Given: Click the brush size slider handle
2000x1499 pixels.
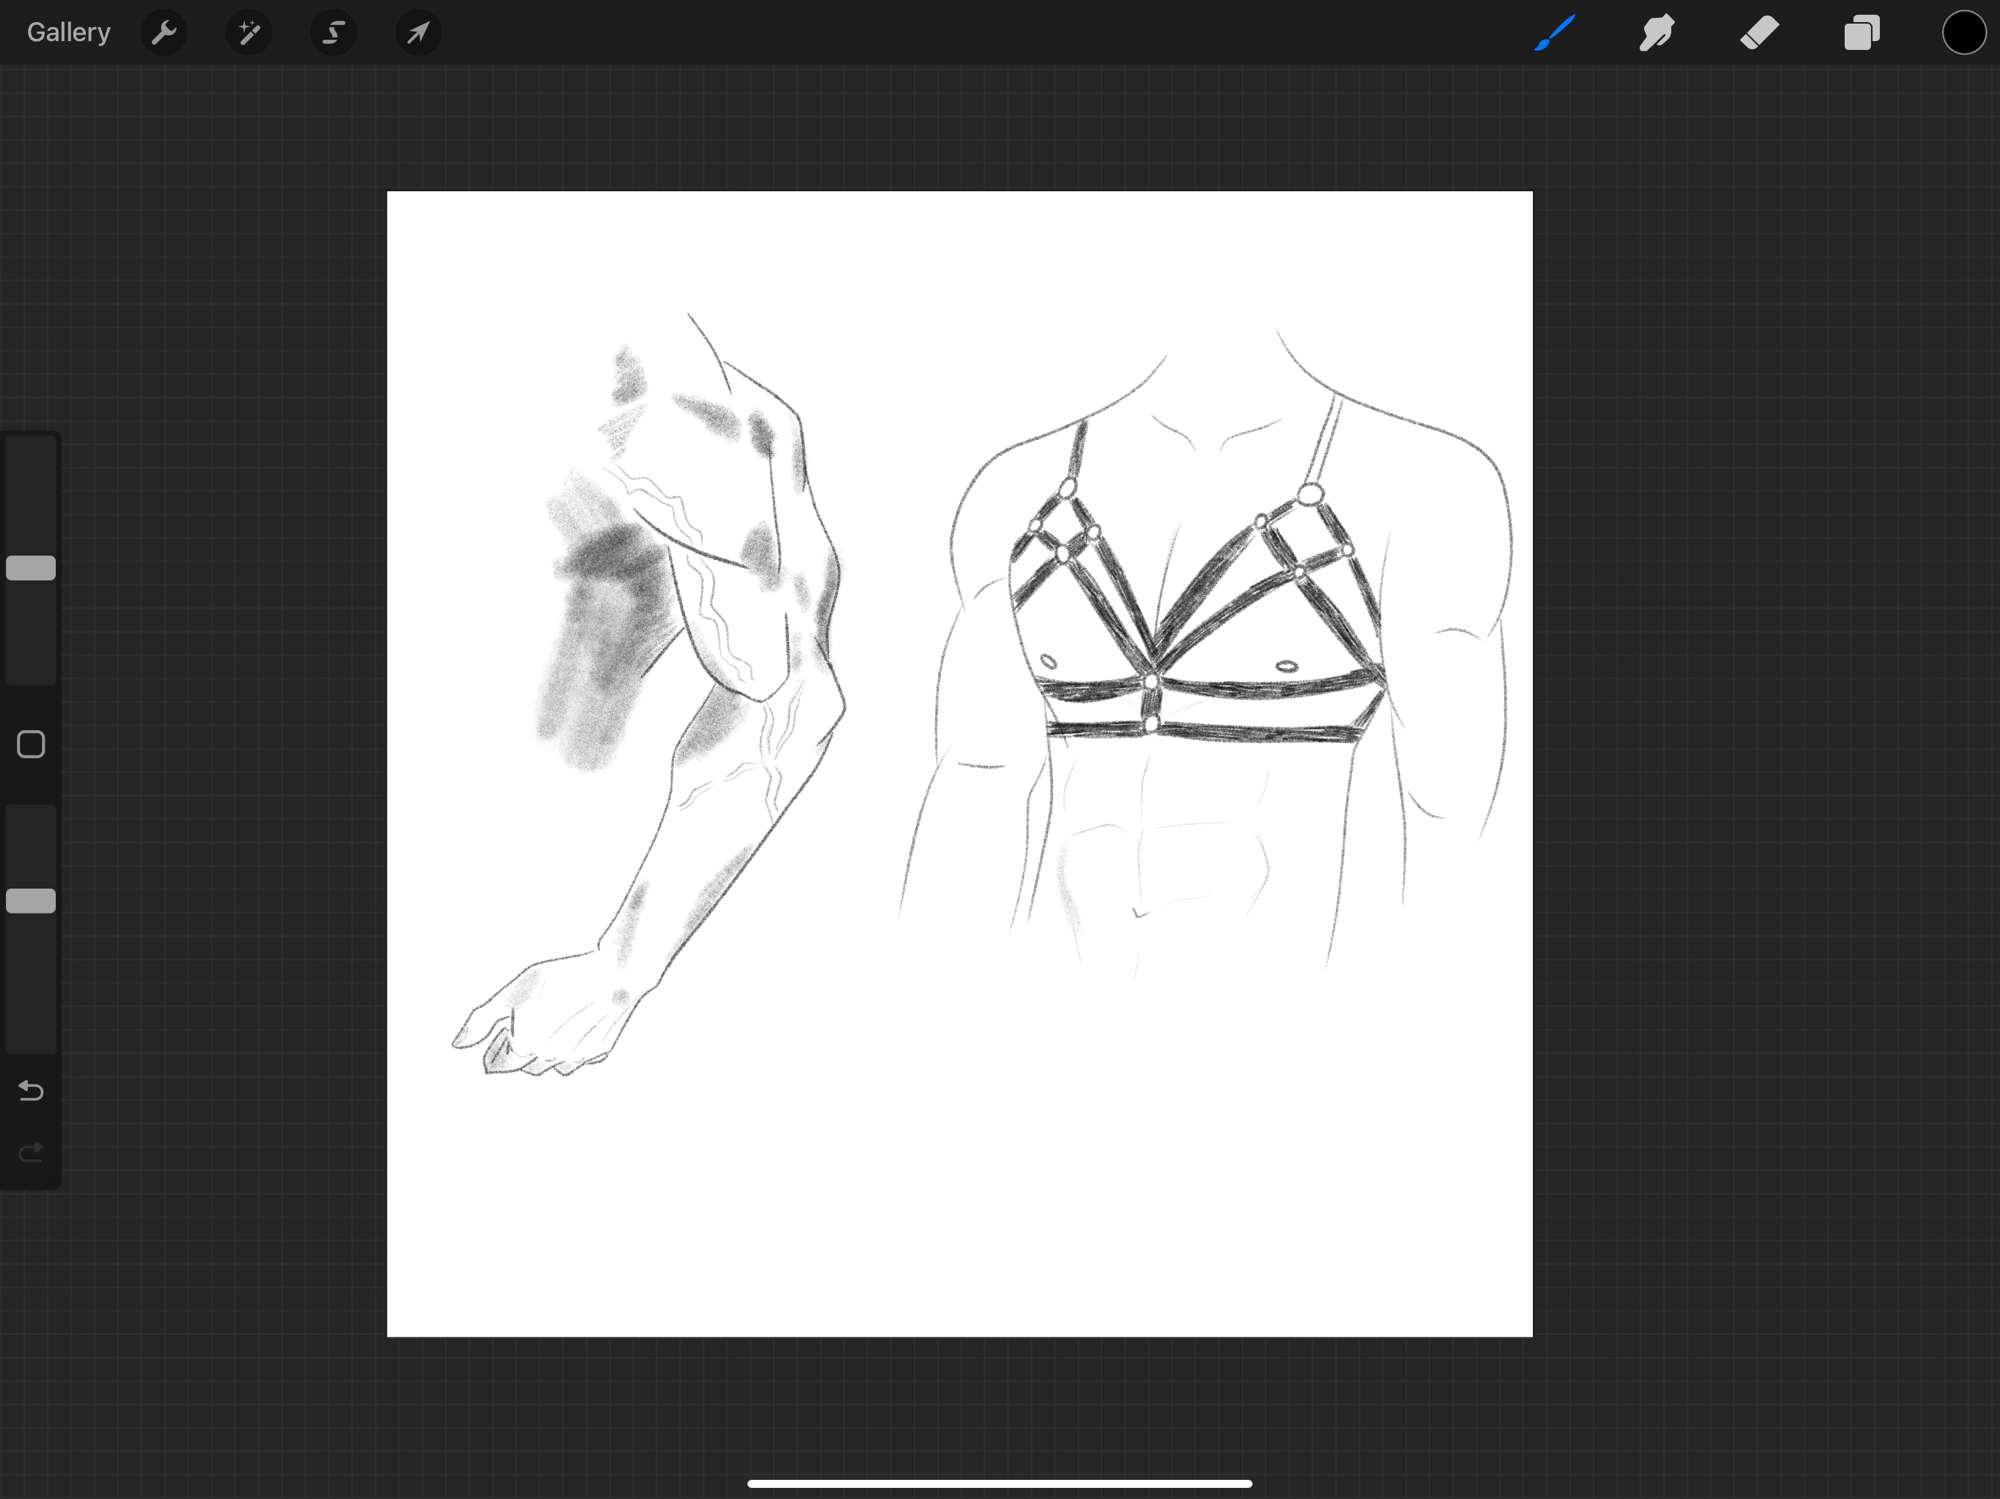Looking at the screenshot, I should (31, 568).
